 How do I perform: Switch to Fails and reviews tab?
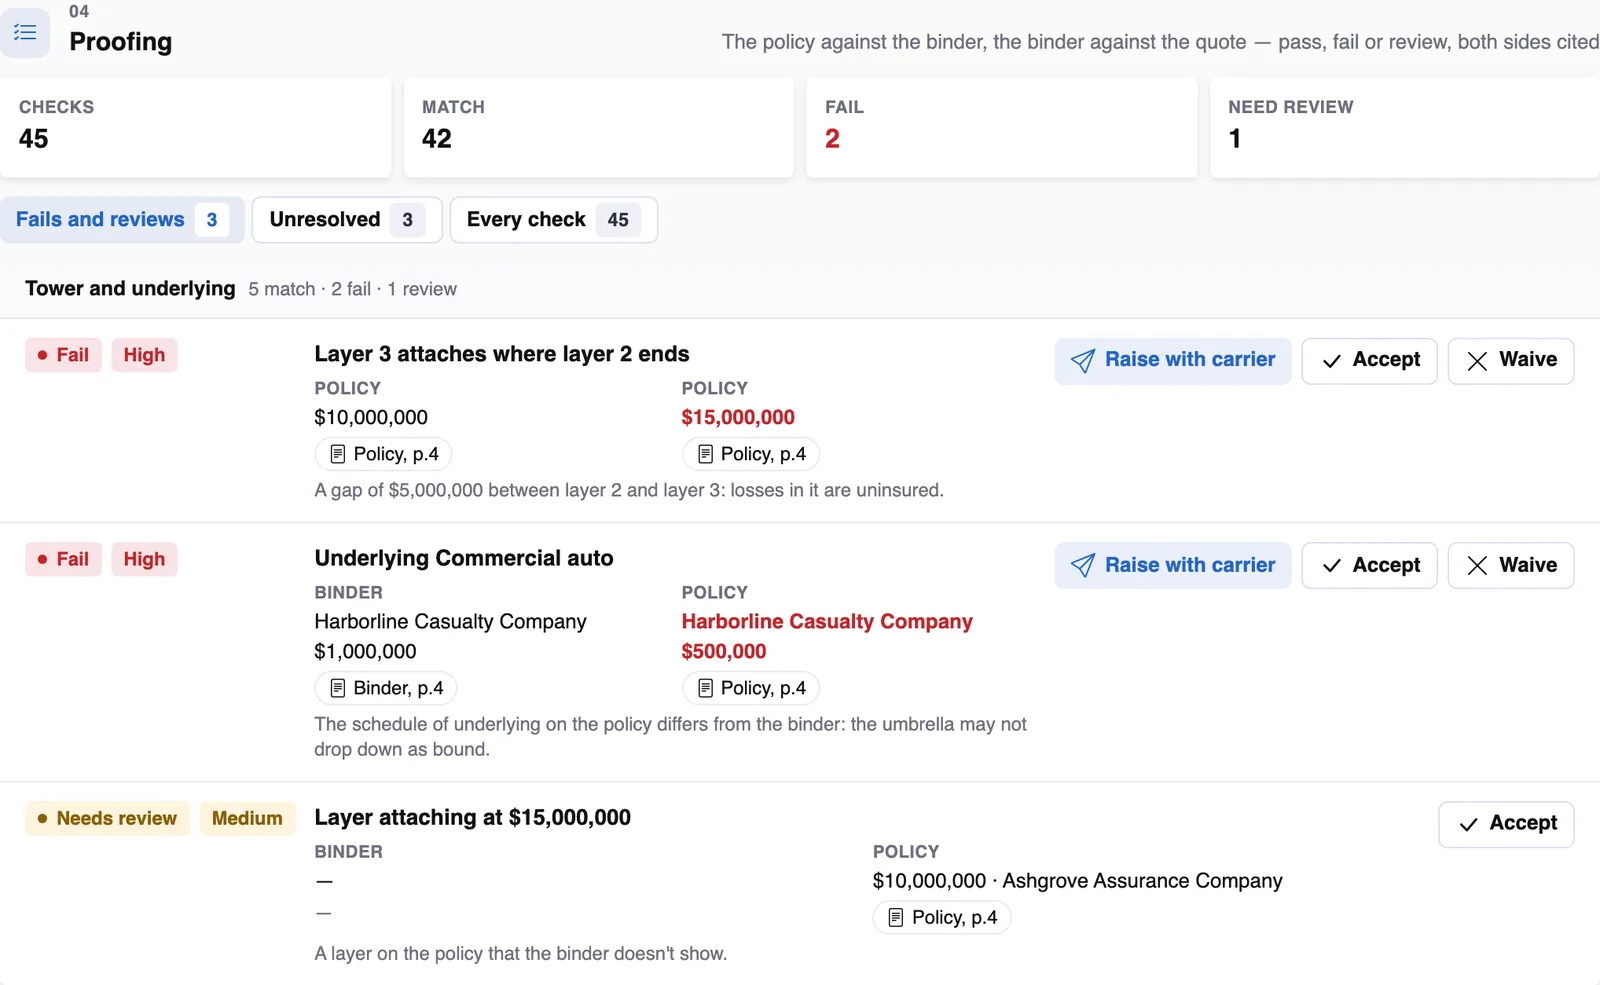tap(122, 220)
